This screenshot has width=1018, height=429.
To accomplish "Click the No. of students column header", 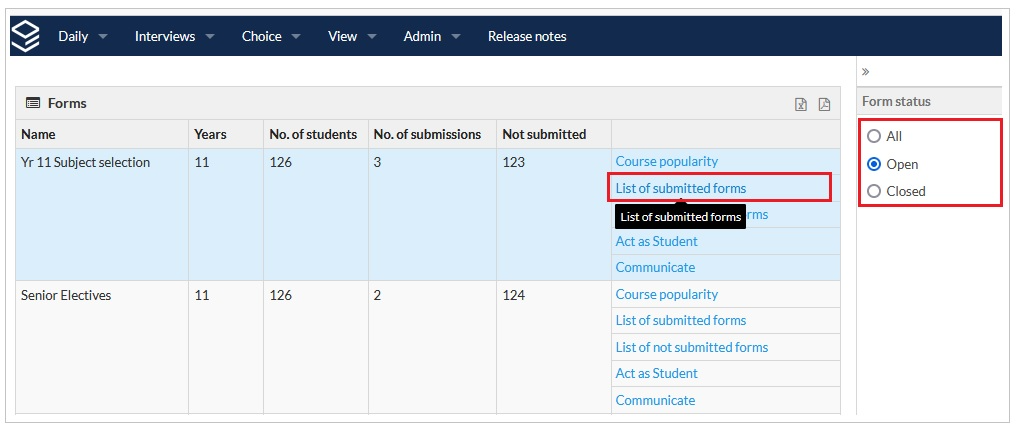I will click(x=313, y=134).
